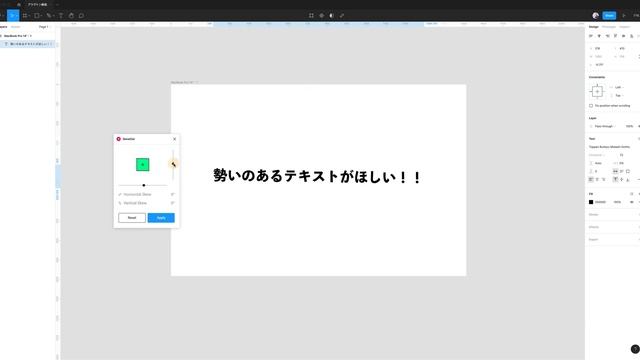Expand the Effects section
The width and height of the screenshot is (640, 360).
[594, 227]
